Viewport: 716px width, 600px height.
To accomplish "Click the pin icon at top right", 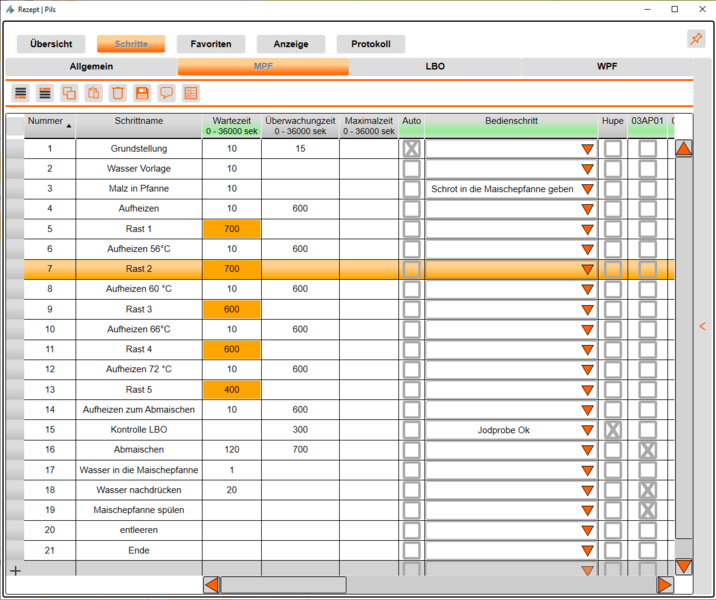I will tap(695, 39).
